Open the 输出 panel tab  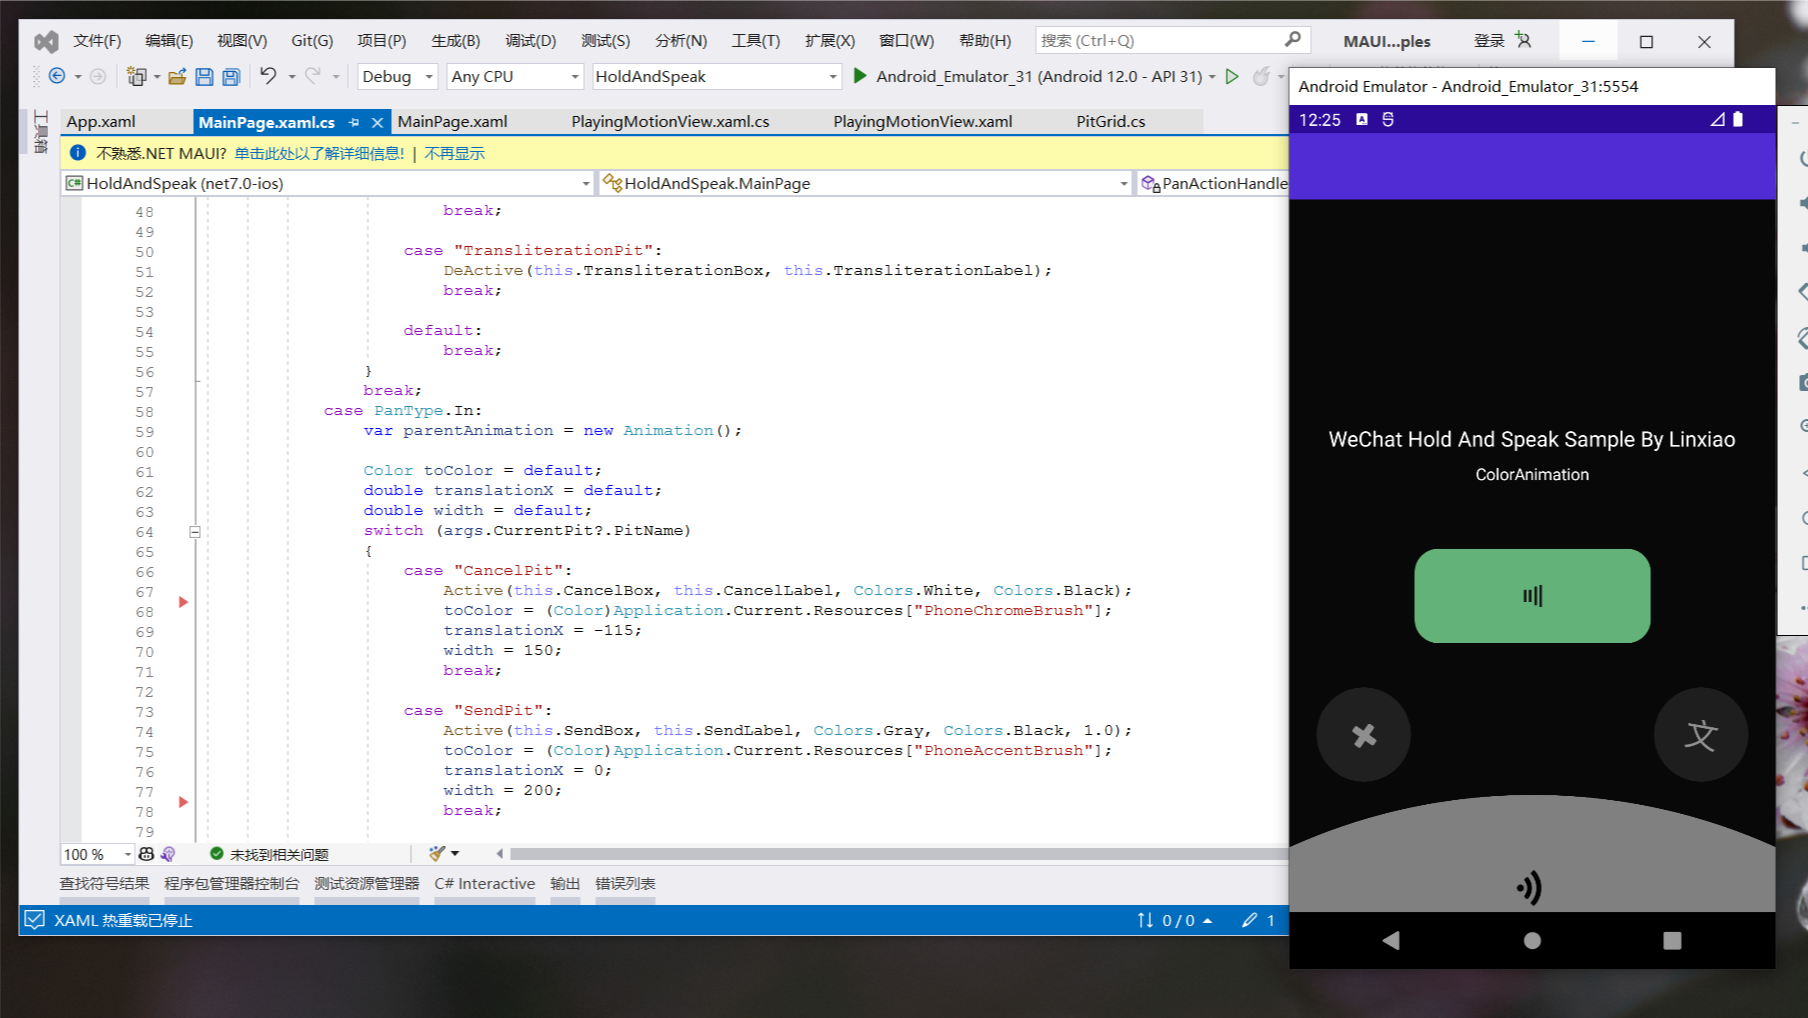565,883
